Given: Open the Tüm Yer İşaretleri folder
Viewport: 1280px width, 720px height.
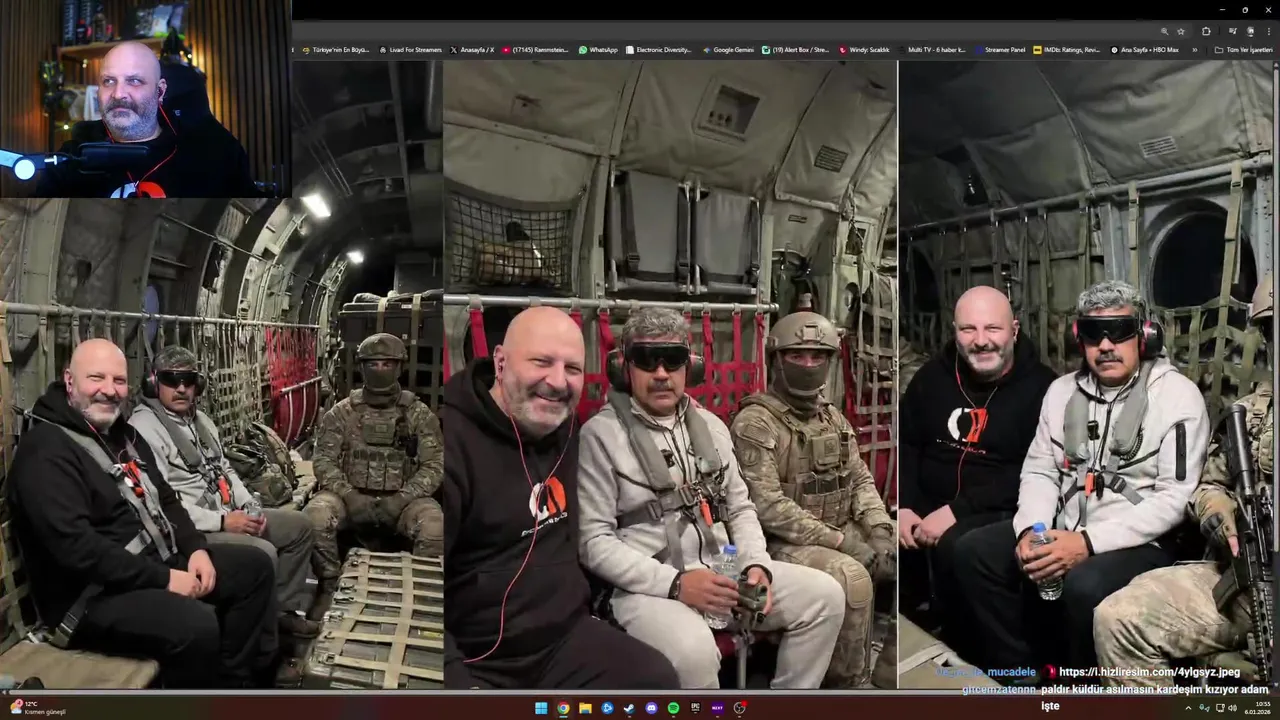Looking at the screenshot, I should pos(1243,49).
